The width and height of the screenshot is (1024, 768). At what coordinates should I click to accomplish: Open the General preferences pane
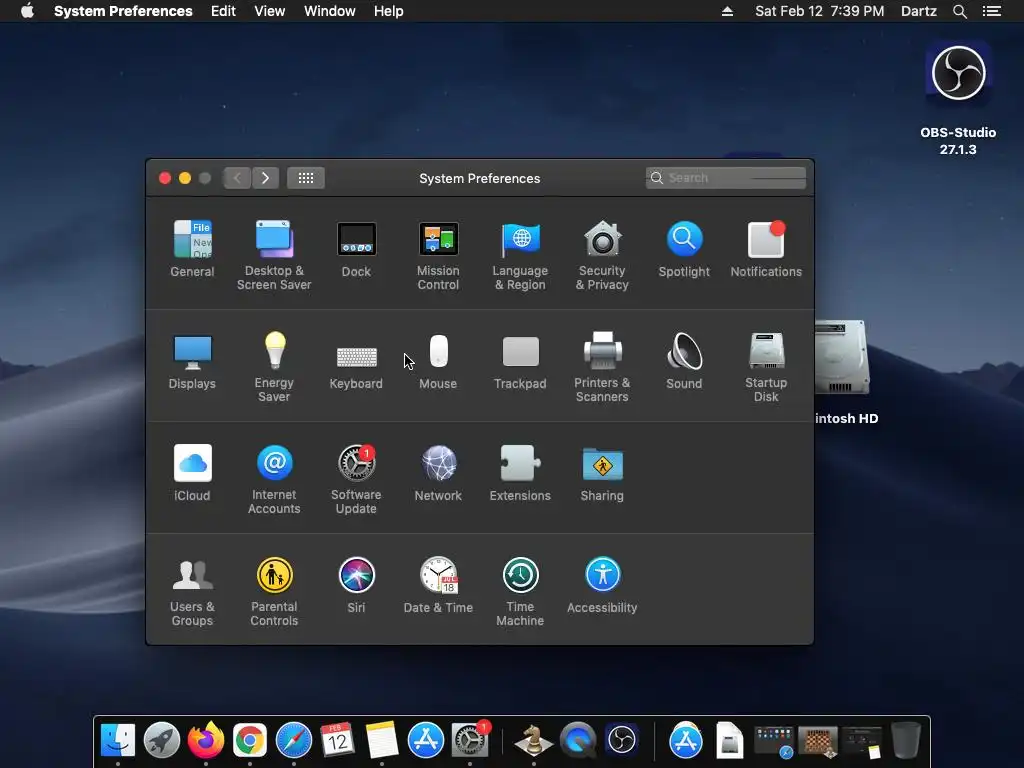point(192,249)
